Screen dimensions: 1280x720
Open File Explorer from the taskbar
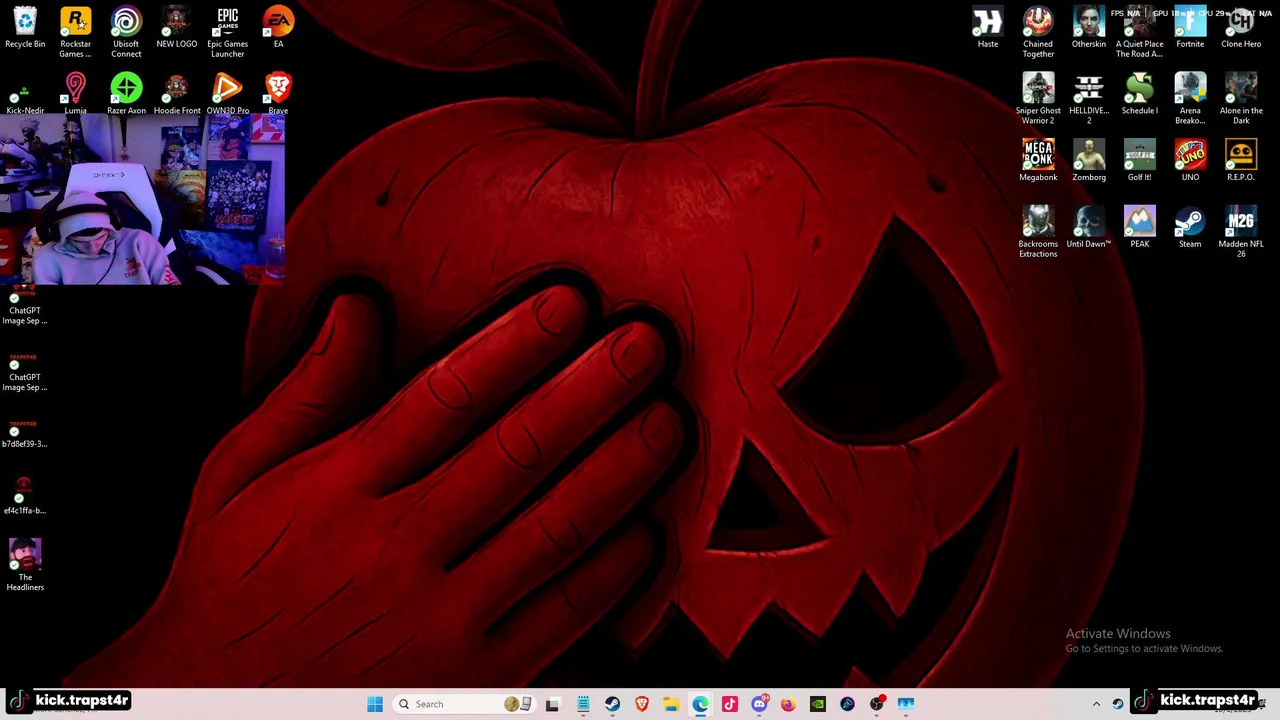pyautogui.click(x=671, y=704)
